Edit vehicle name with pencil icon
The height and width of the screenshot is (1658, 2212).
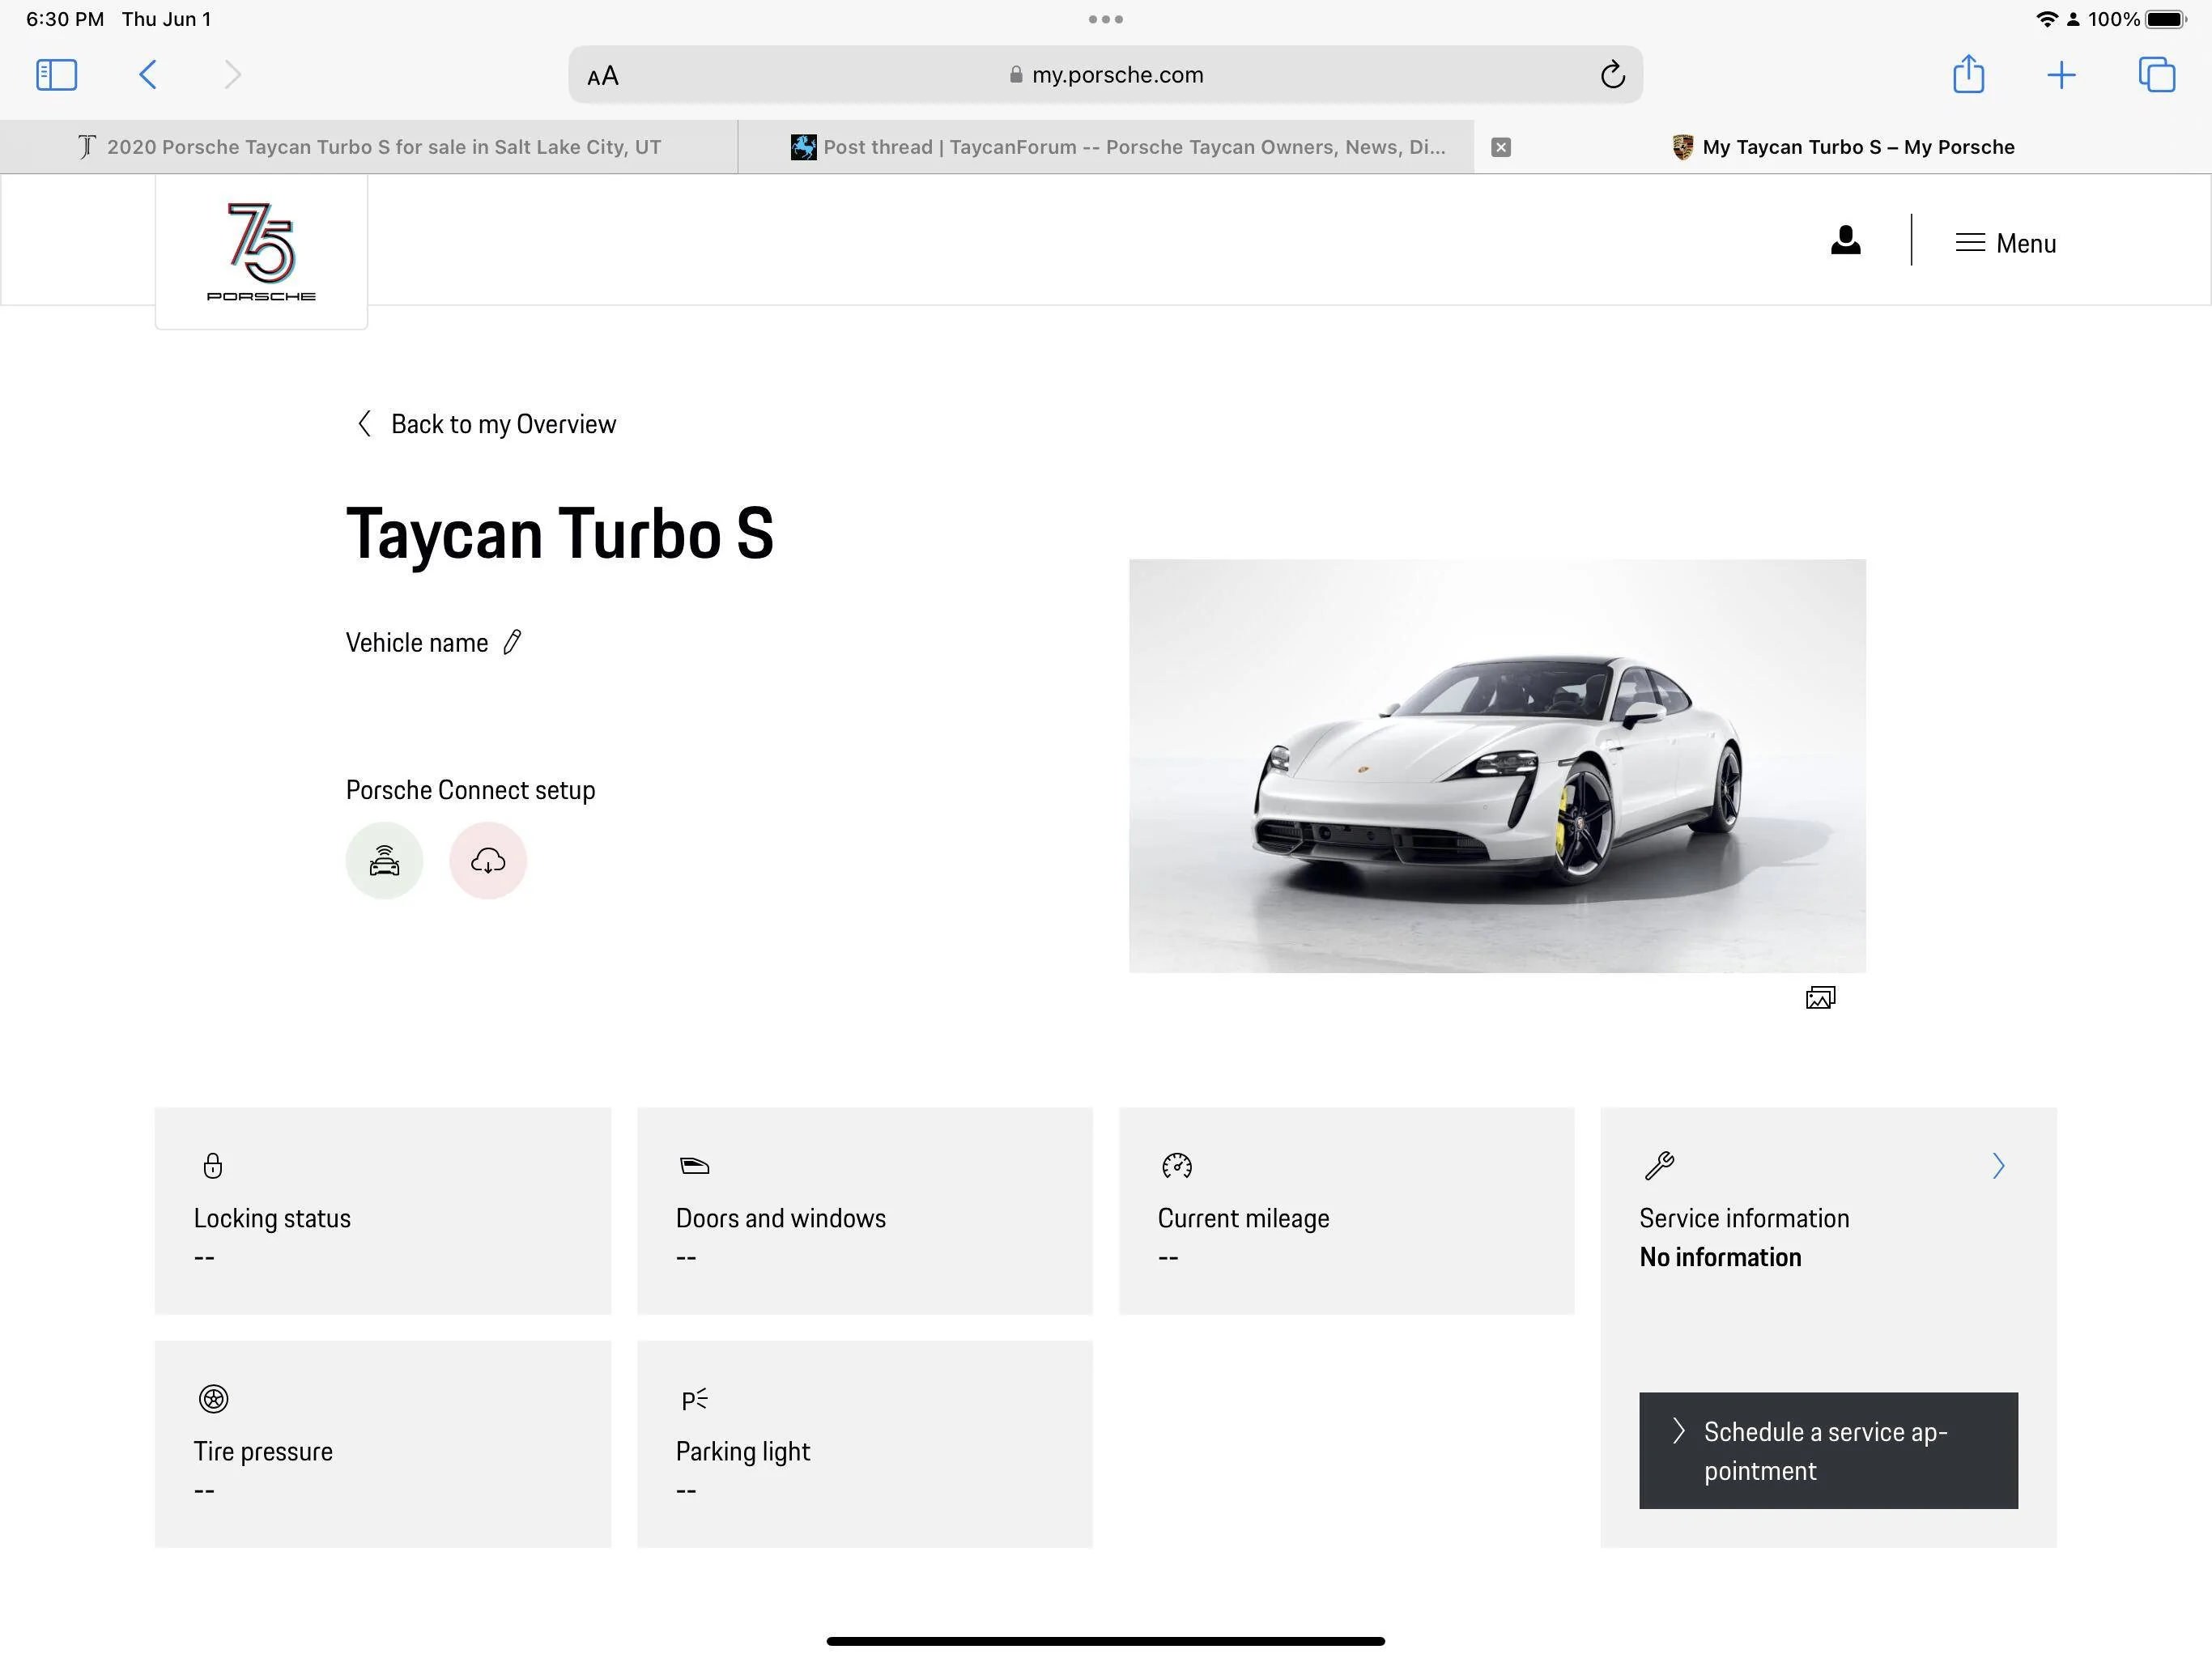[512, 642]
